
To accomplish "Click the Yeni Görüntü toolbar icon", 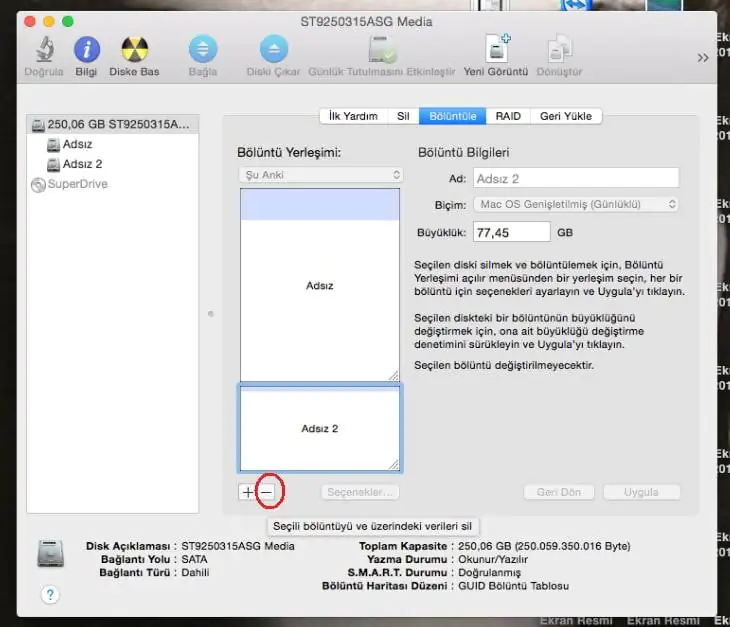I will coord(497,50).
